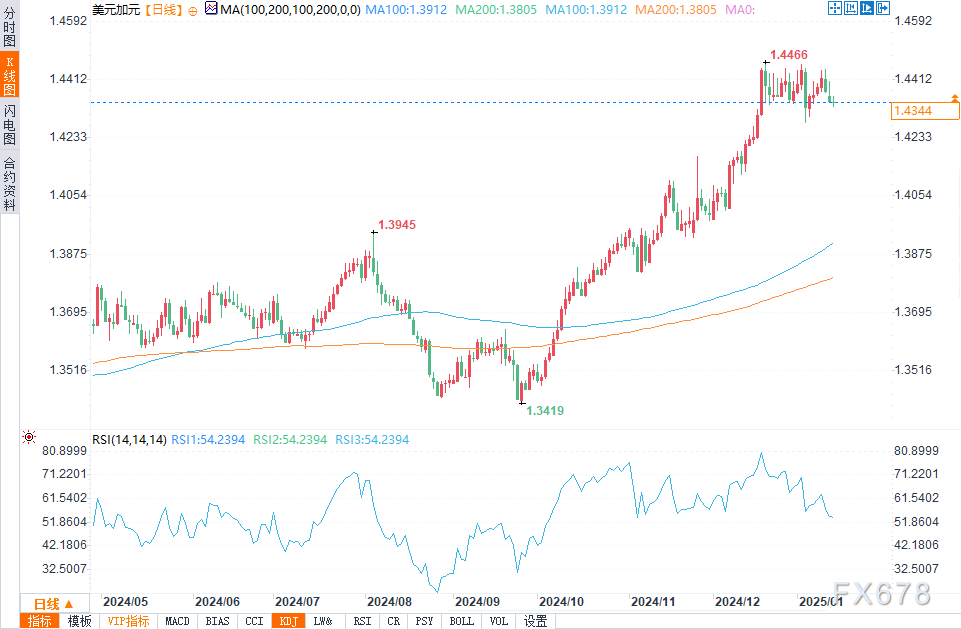Click the RSI1:54.2394 value
Viewport: 961px width, 629px height.
coord(208,440)
